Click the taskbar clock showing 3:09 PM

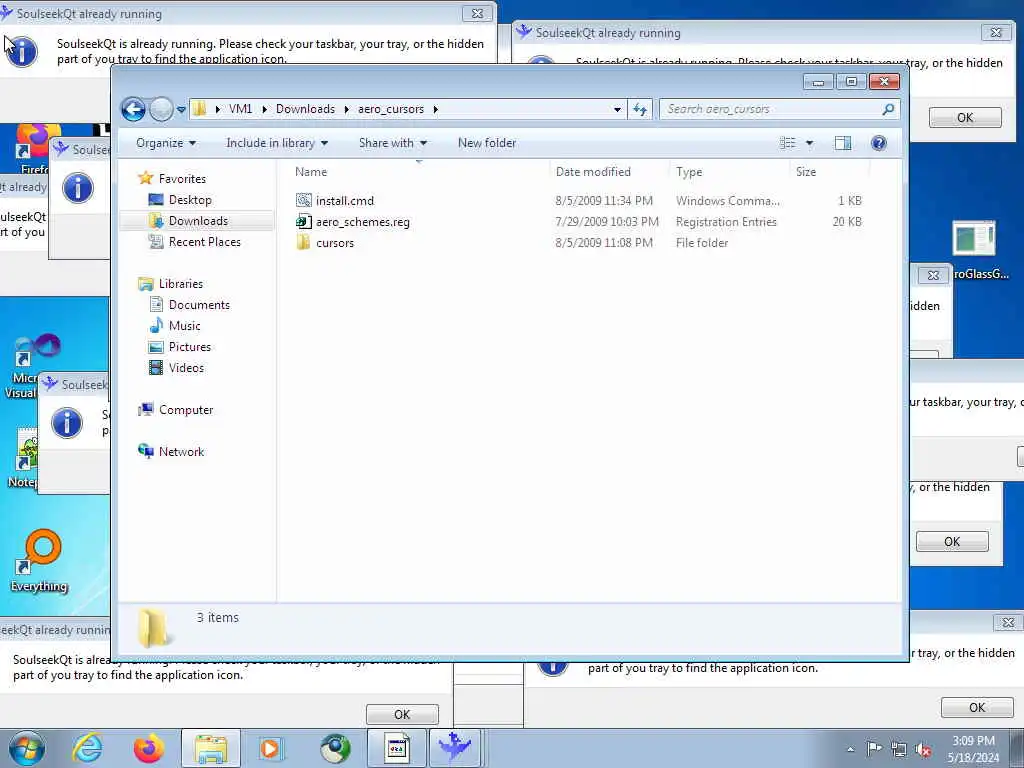(973, 749)
